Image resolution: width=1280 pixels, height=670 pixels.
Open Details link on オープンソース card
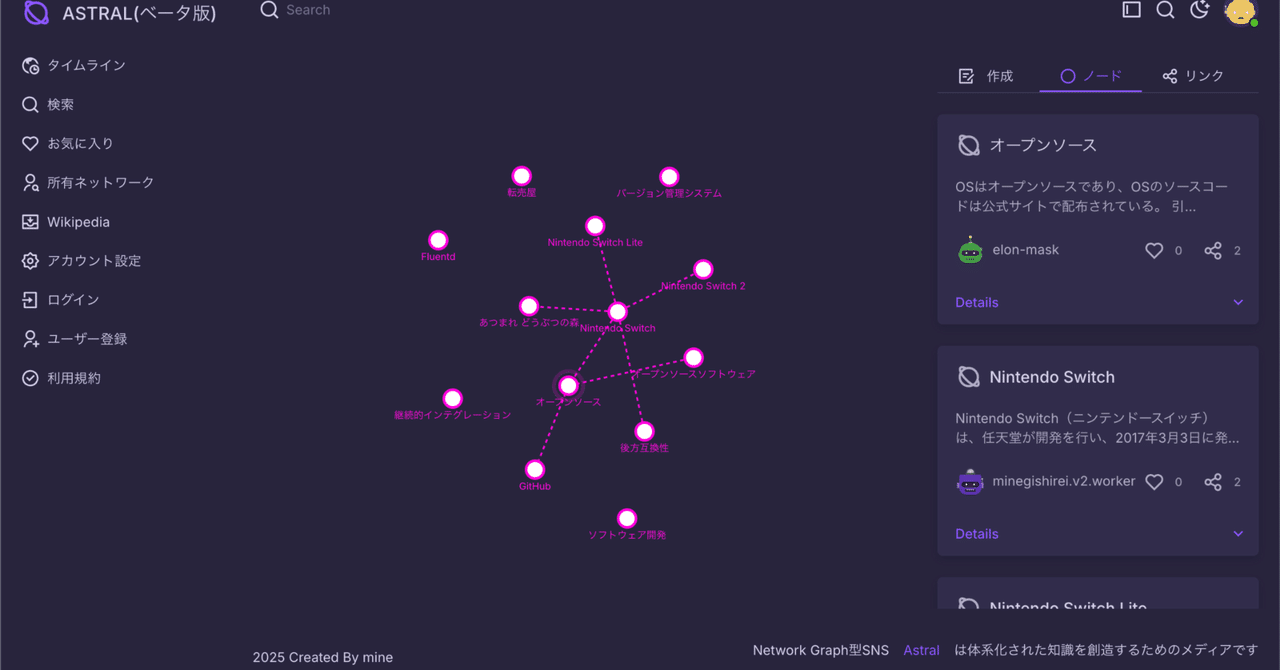click(x=977, y=302)
